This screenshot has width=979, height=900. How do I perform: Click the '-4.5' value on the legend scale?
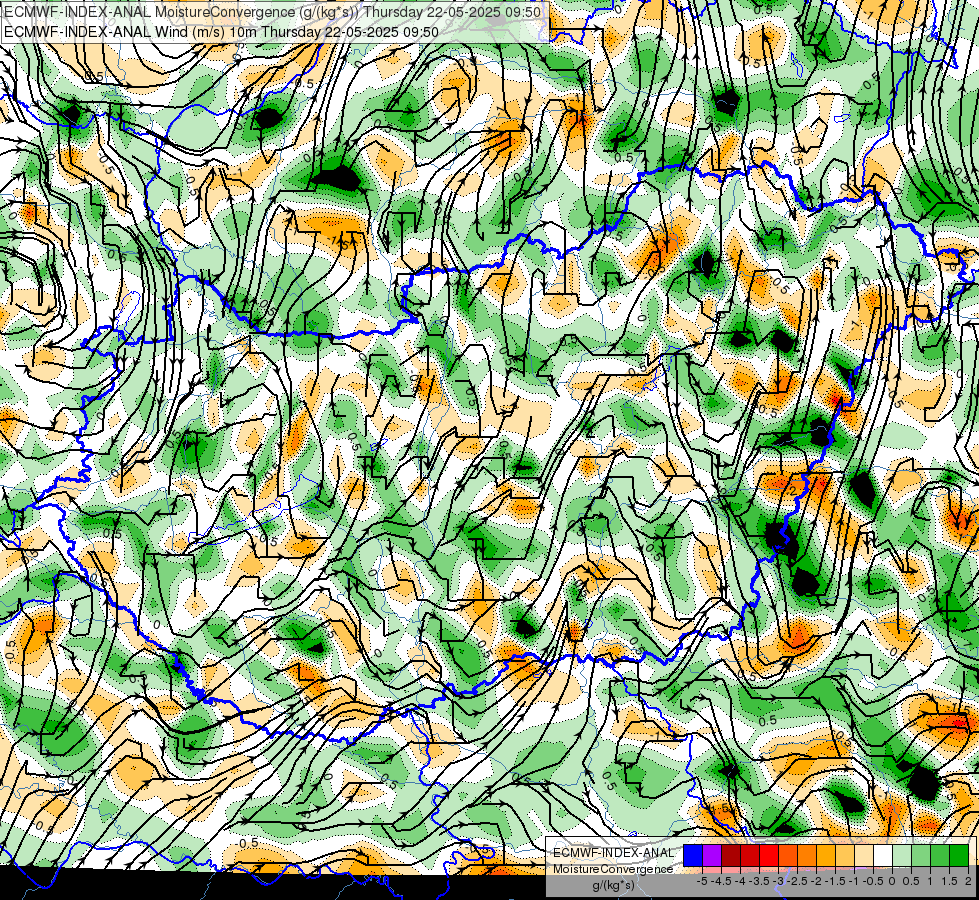pyautogui.click(x=722, y=881)
